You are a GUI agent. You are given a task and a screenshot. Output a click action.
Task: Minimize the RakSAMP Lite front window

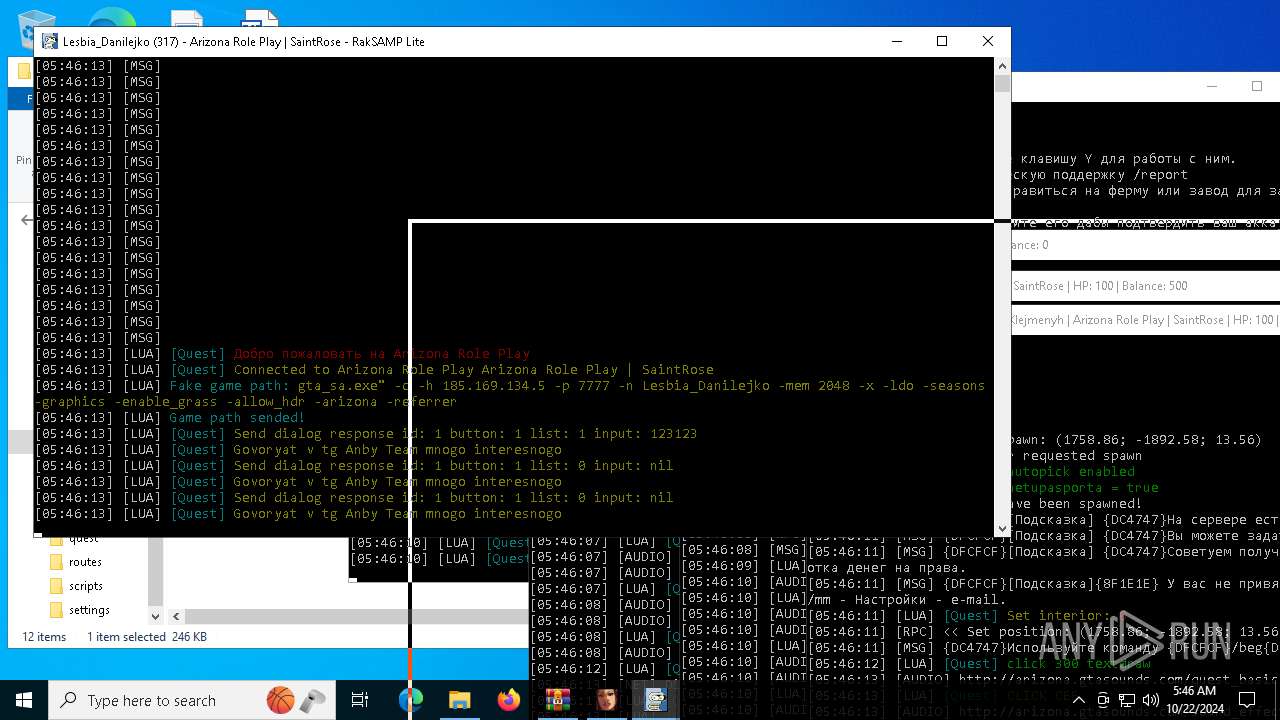pos(896,41)
